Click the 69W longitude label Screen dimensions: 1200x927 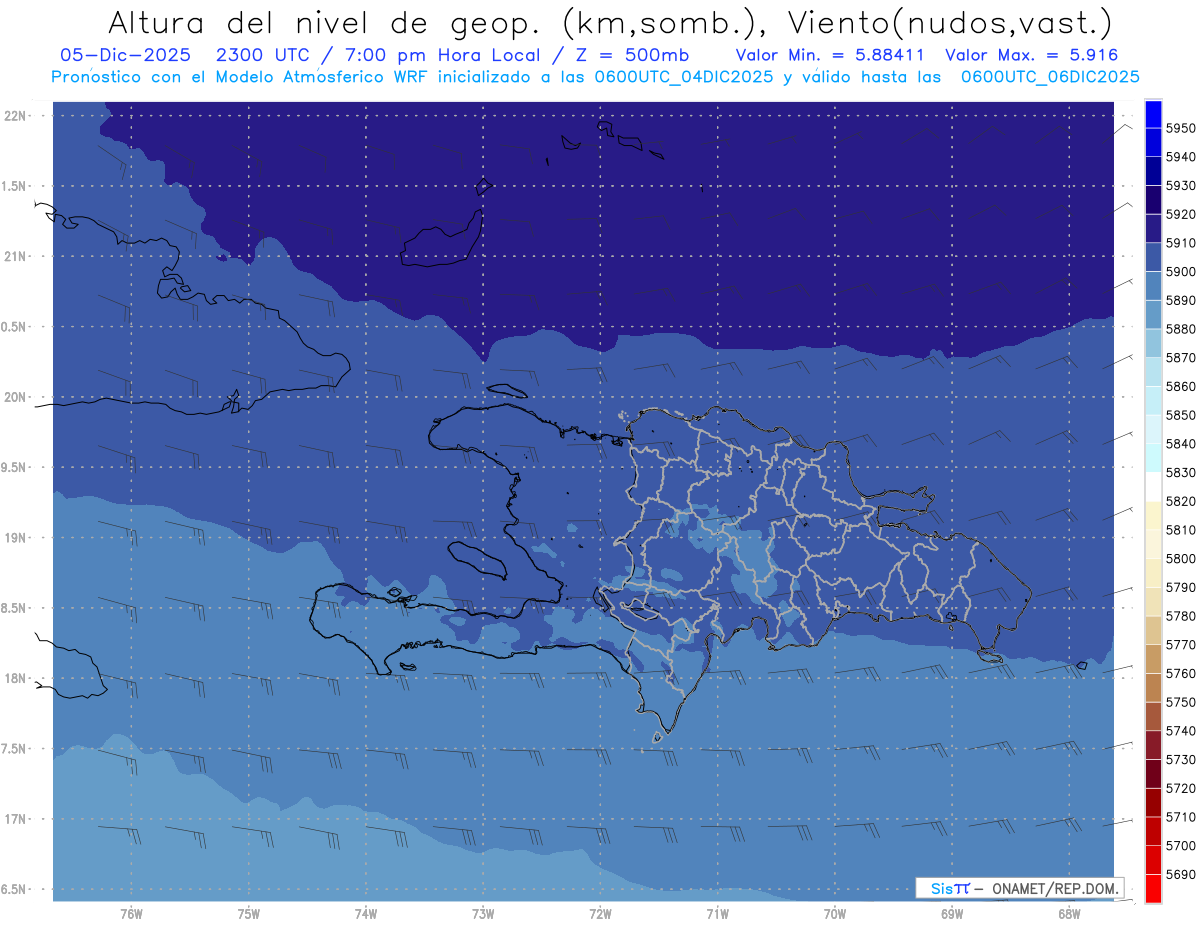click(952, 914)
